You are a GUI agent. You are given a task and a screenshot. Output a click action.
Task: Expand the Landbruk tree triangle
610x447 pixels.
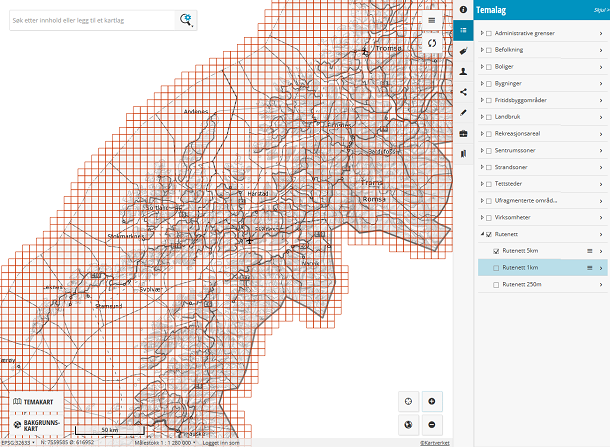coord(481,117)
